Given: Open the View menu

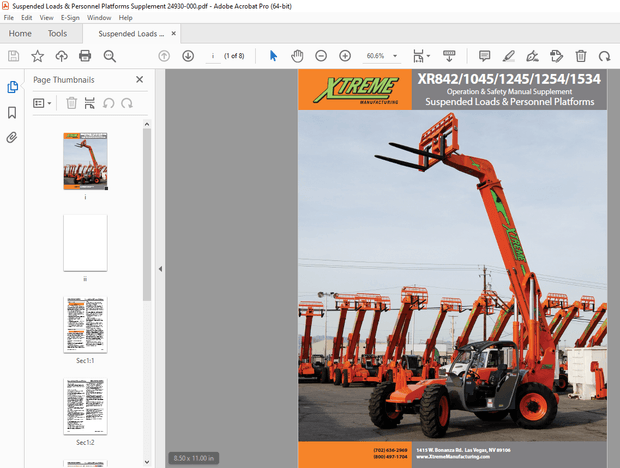Looking at the screenshot, I should [46, 18].
